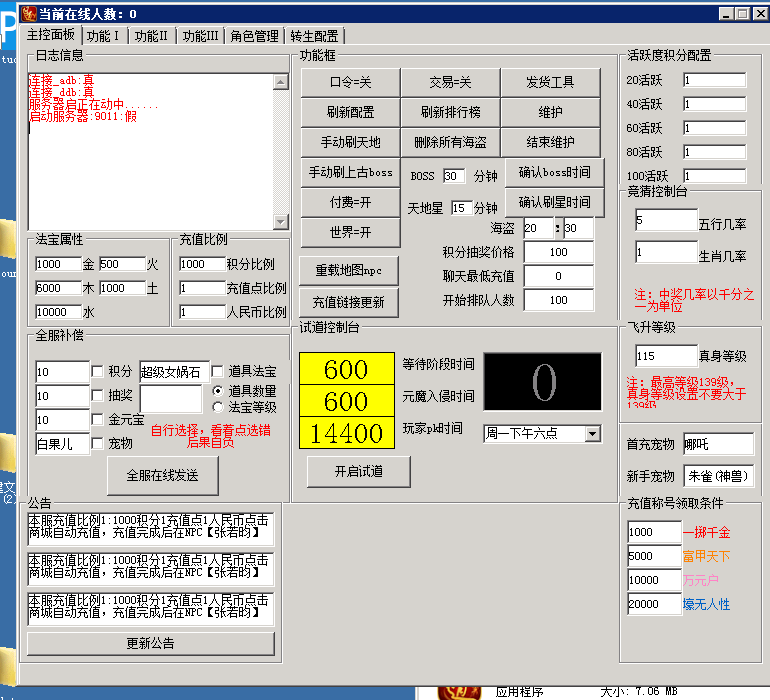770x700 pixels.
Task: Go to the 转生配置 tab
Action: pos(314,36)
